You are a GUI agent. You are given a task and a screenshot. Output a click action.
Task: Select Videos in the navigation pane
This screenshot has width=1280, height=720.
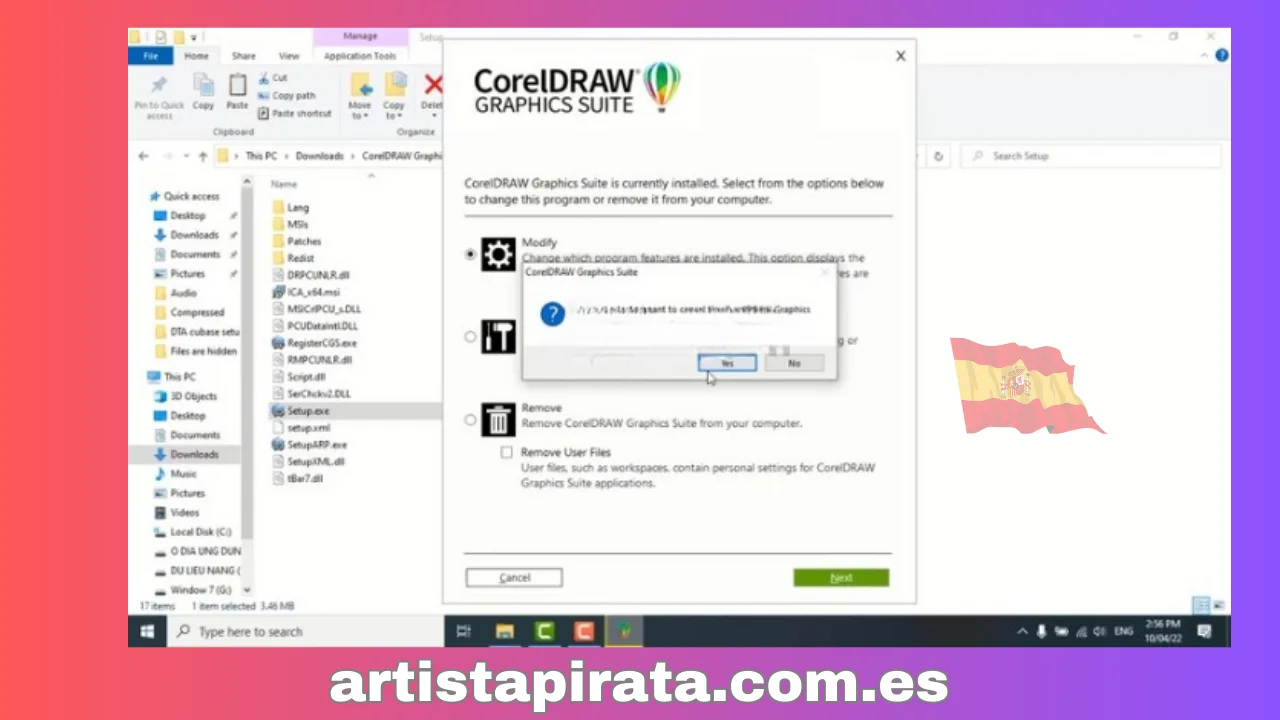click(x=185, y=513)
